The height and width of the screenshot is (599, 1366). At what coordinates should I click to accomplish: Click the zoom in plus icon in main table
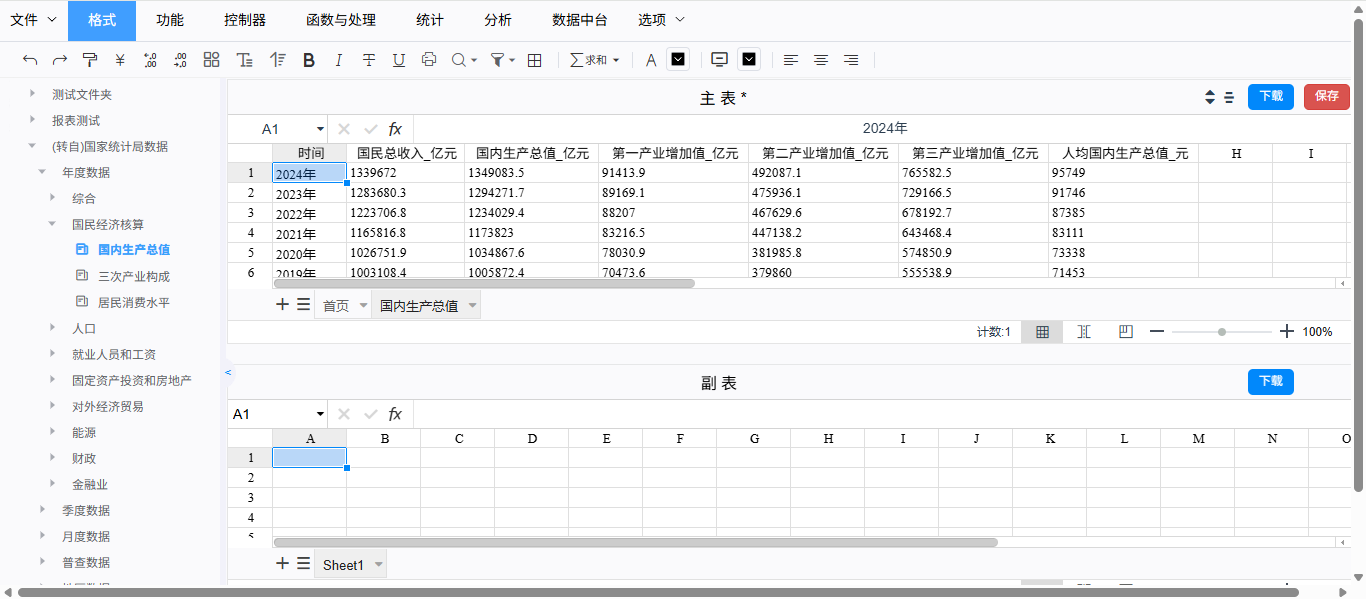pos(1286,331)
